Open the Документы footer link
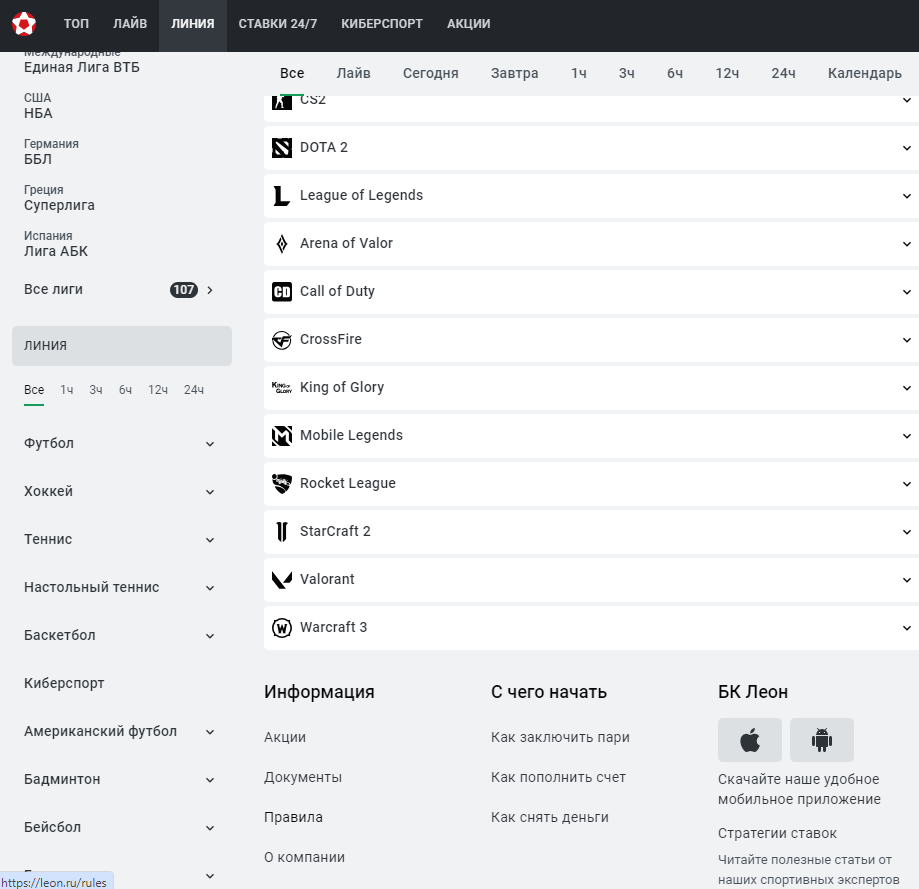 (303, 778)
